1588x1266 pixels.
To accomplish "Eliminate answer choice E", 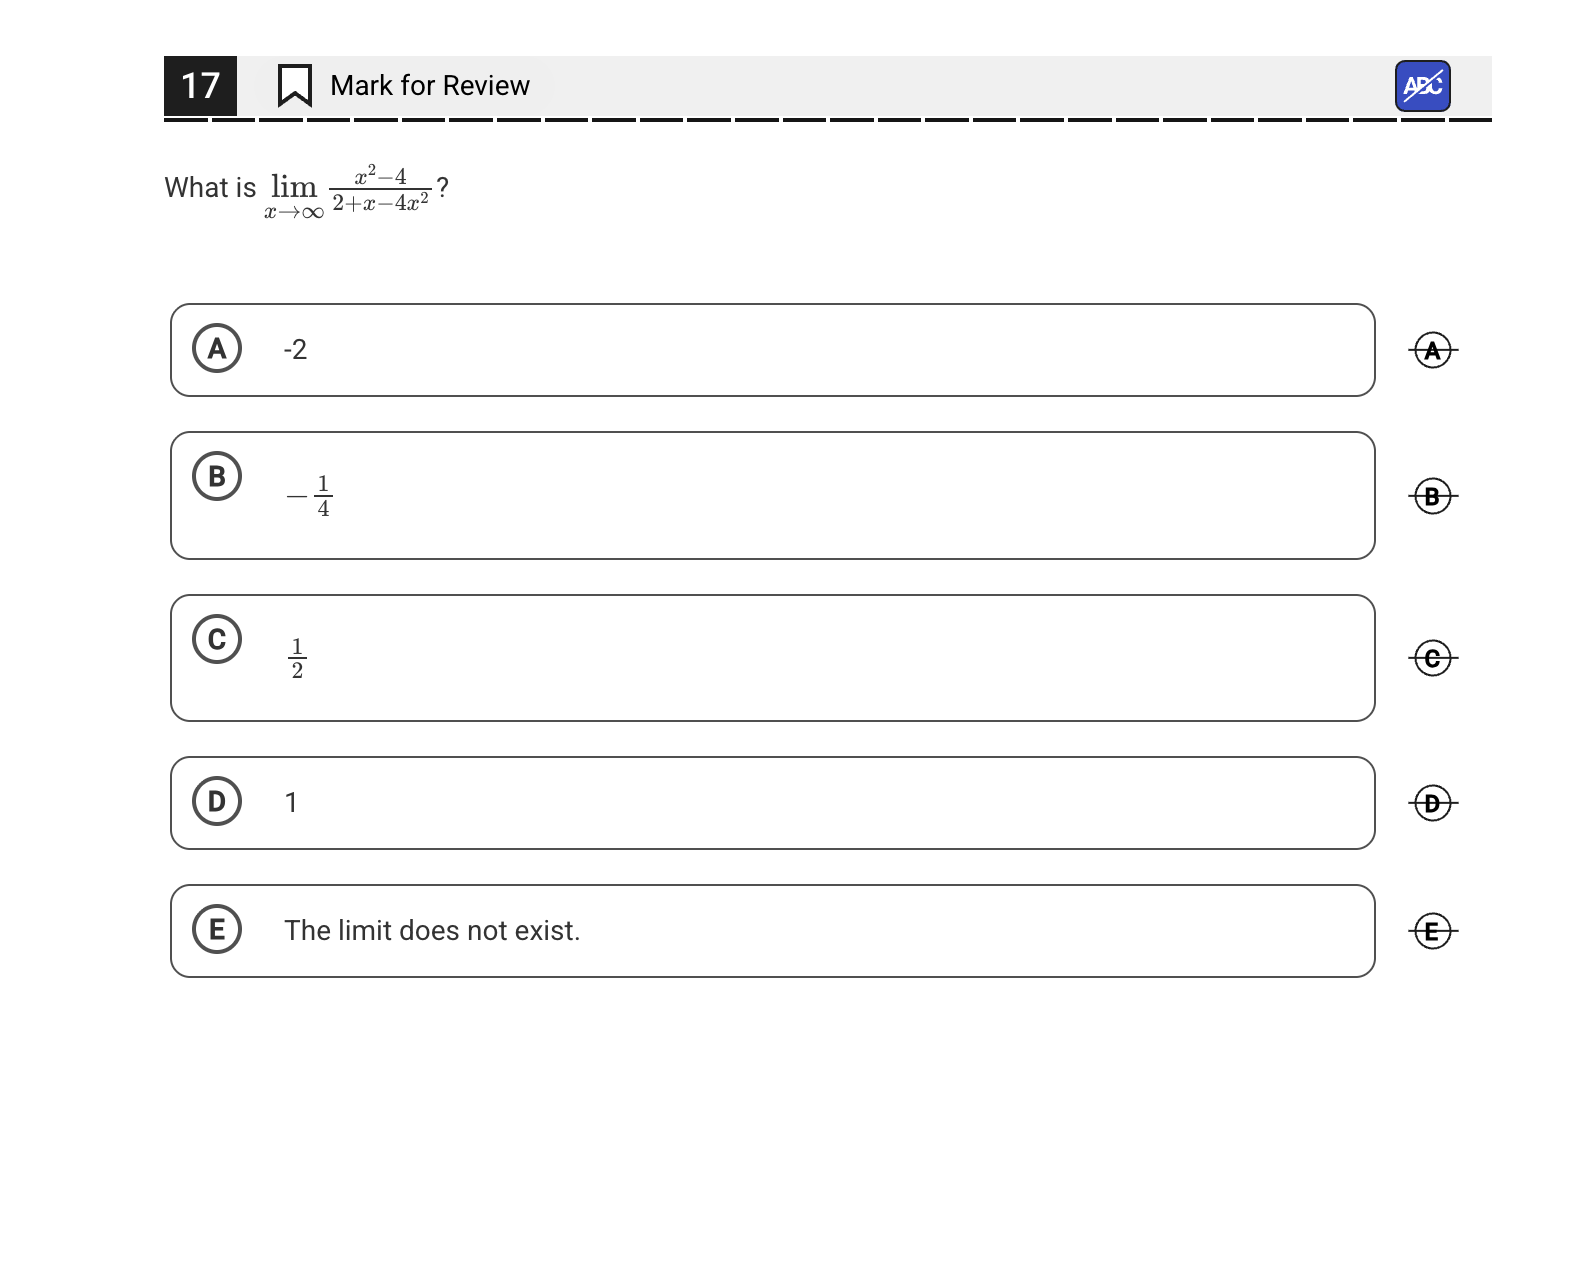I will [1432, 931].
